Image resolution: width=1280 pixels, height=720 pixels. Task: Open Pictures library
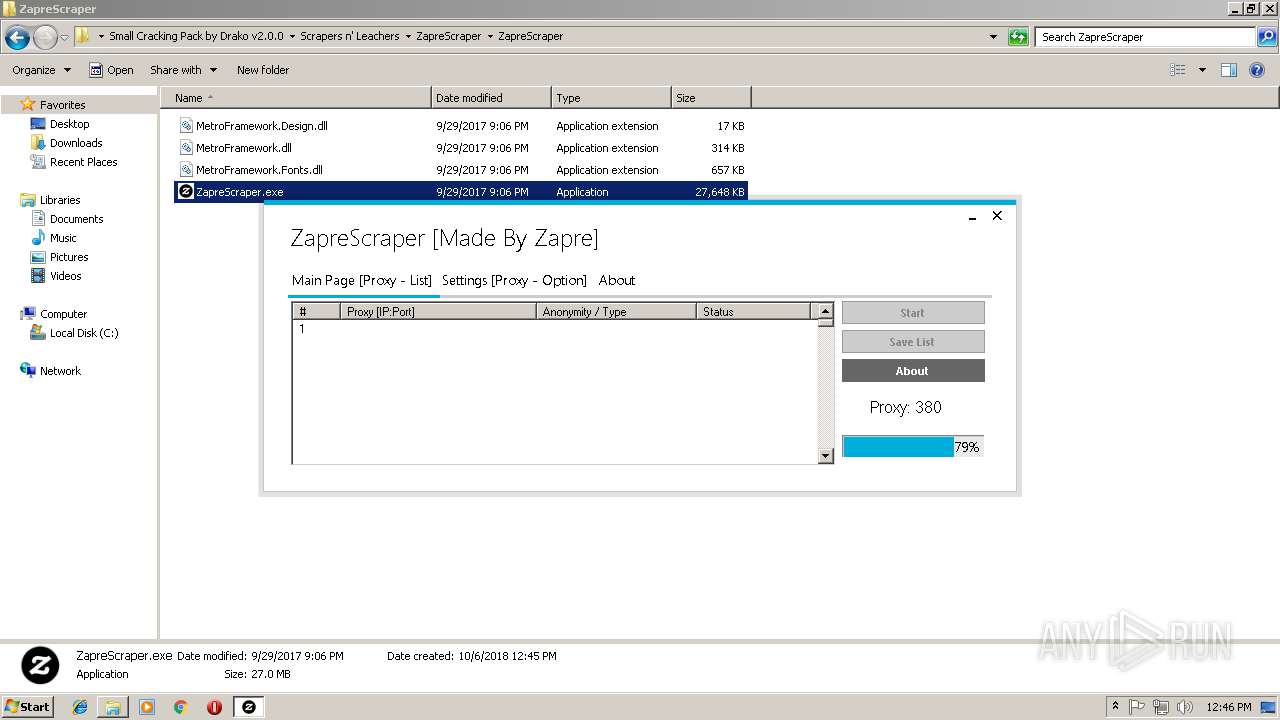pyautogui.click(x=69, y=257)
